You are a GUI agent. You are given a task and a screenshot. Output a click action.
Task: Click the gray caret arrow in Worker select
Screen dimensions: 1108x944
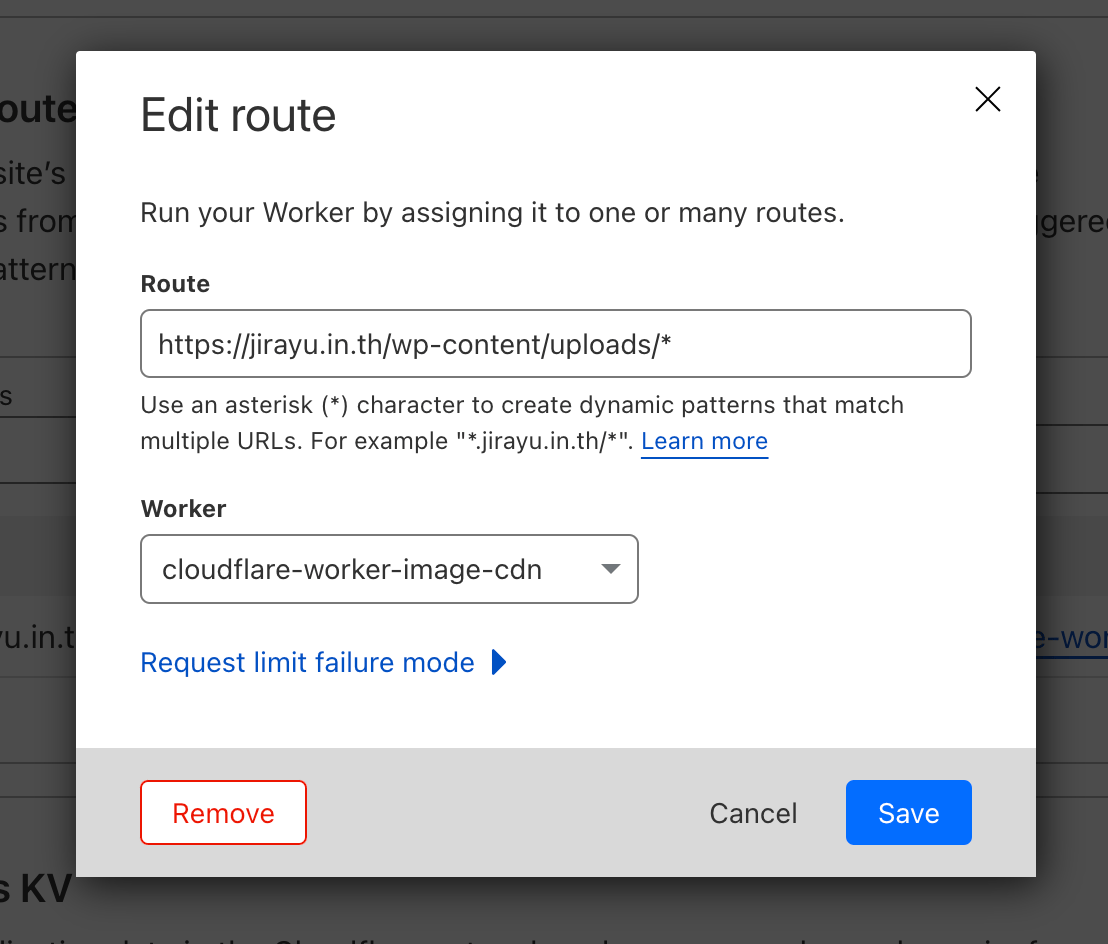[x=610, y=569]
